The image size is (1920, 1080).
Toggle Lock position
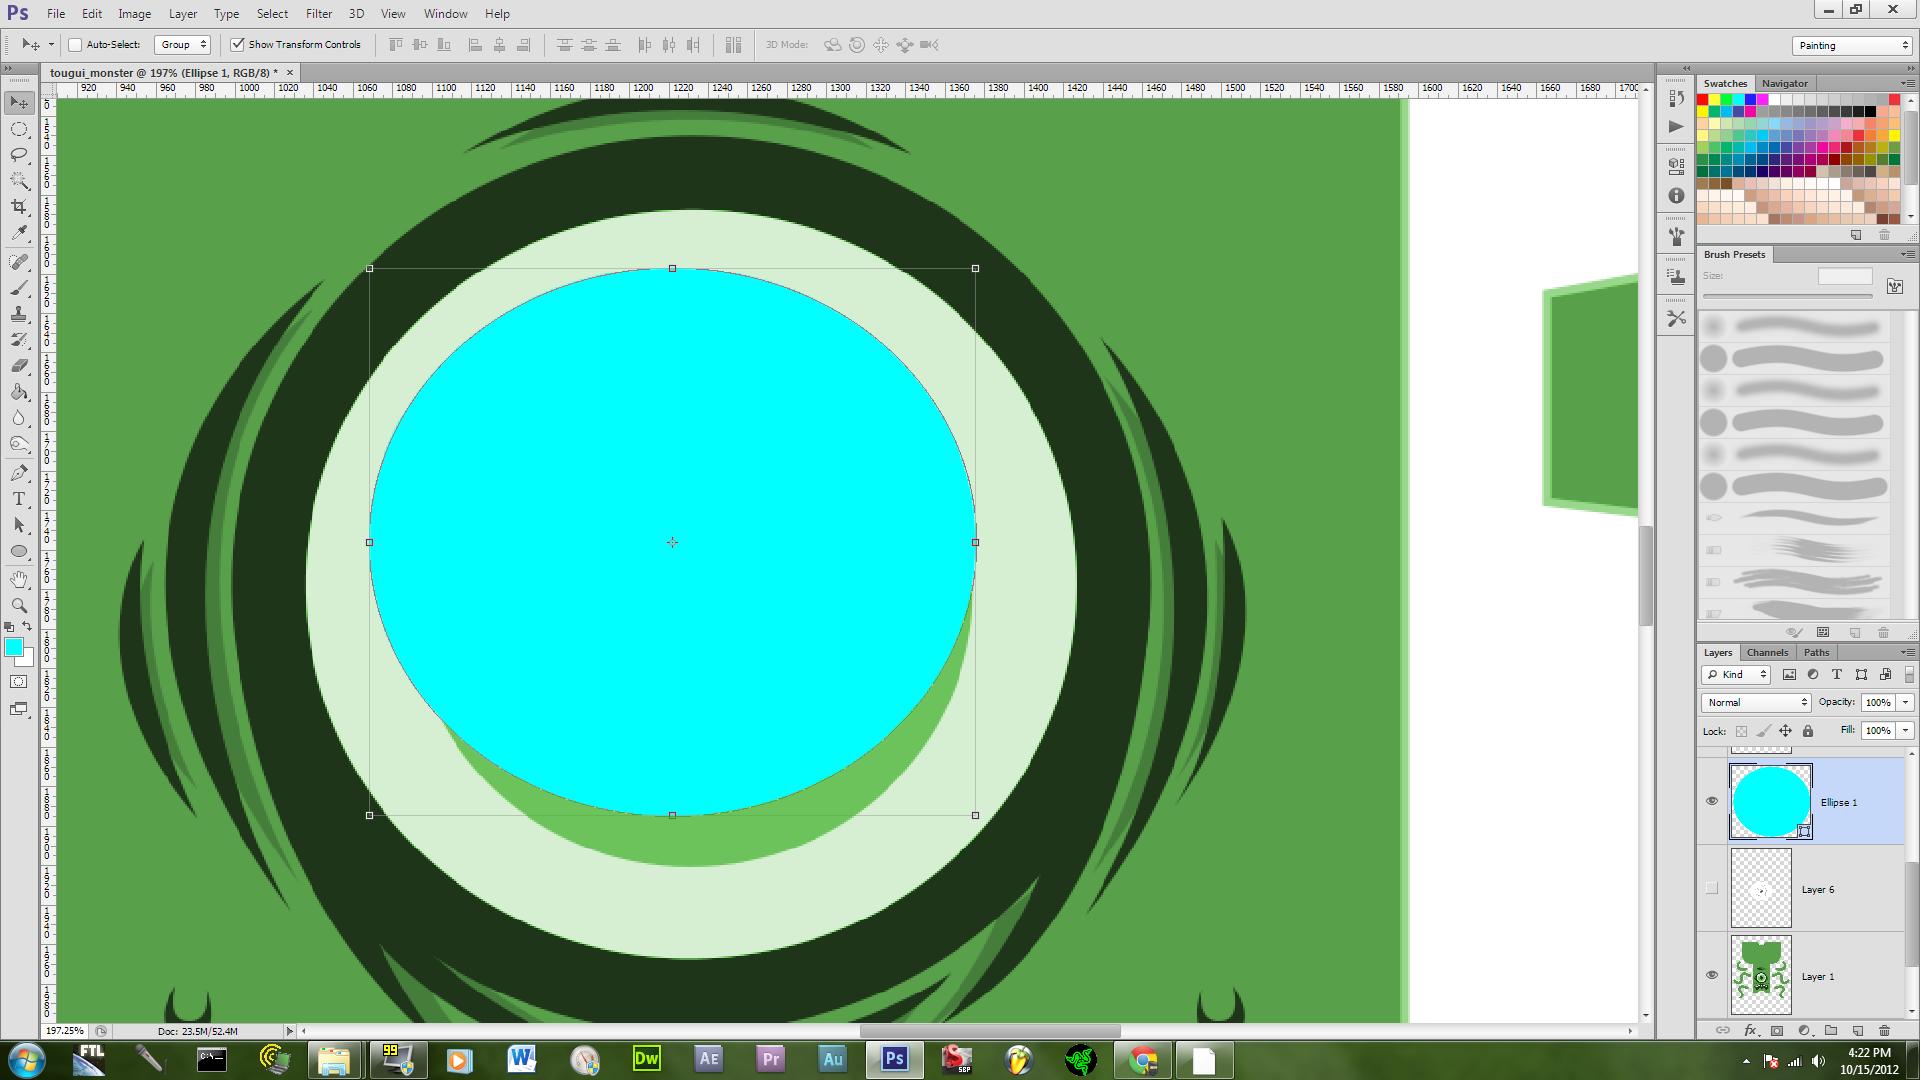tap(1785, 731)
